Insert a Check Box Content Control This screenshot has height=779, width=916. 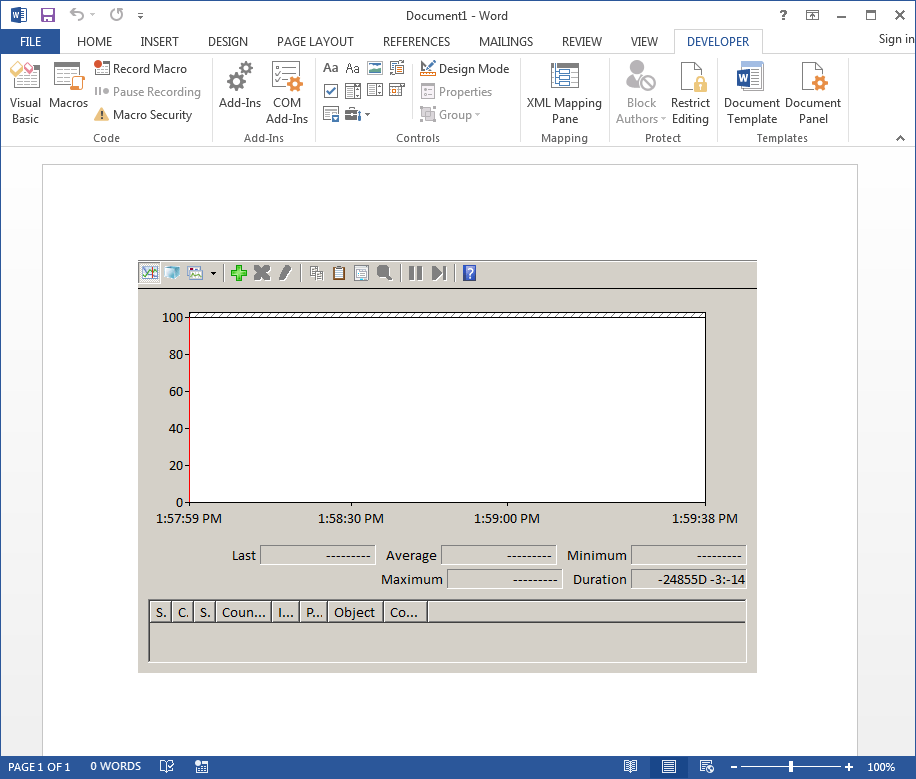click(x=331, y=91)
